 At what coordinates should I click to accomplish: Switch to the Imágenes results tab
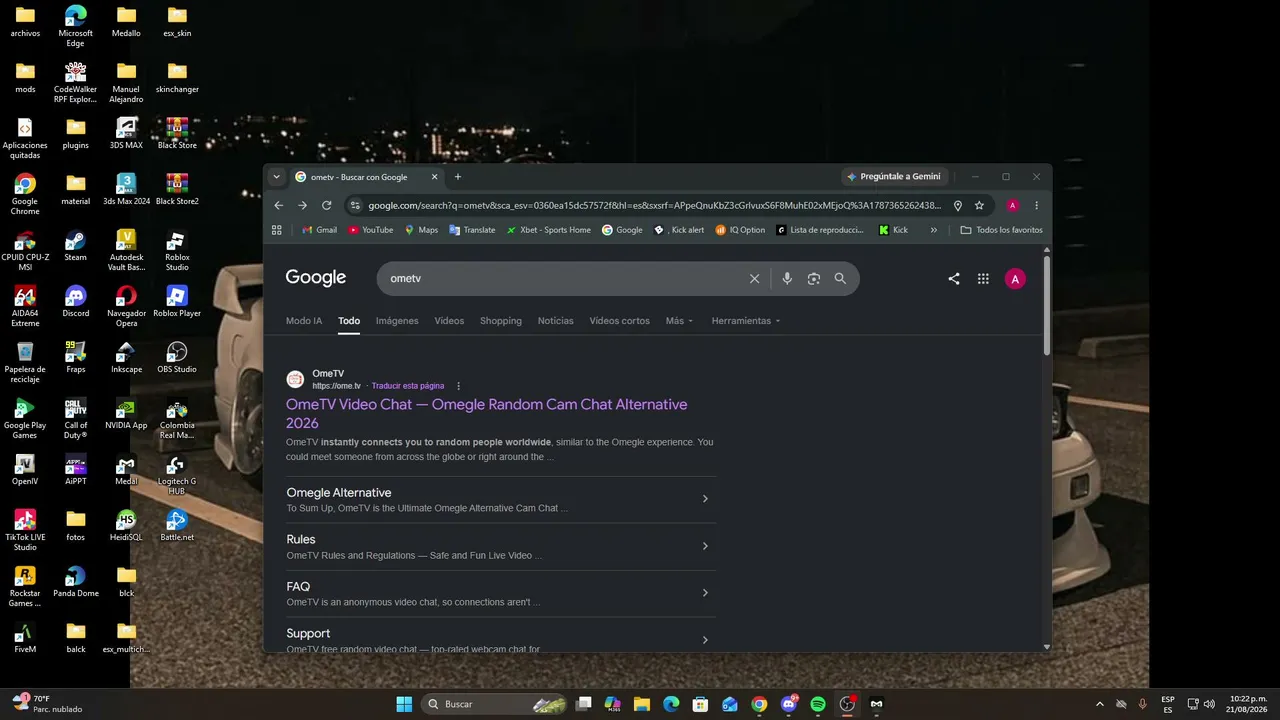click(x=397, y=321)
